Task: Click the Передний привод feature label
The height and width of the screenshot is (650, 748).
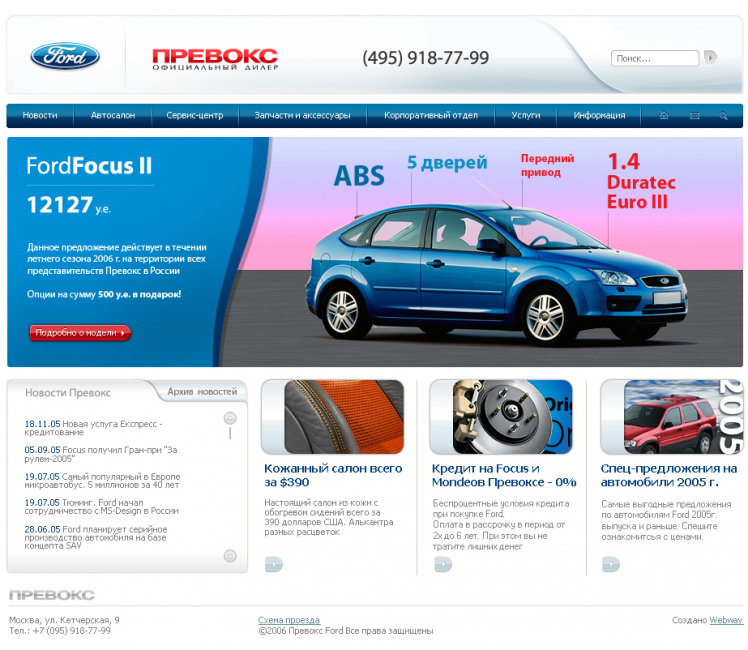Action: [x=547, y=165]
